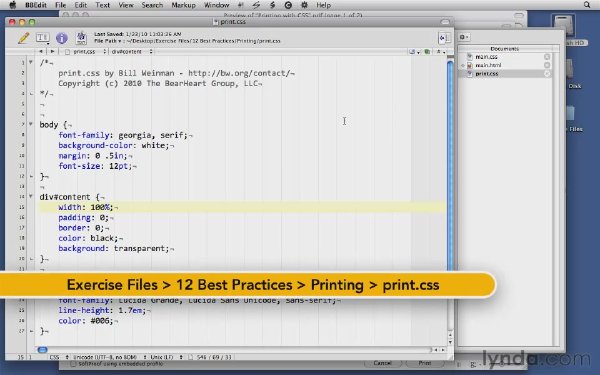The width and height of the screenshot is (600, 375).
Task: Go to next document arrow
Action: click(x=52, y=51)
